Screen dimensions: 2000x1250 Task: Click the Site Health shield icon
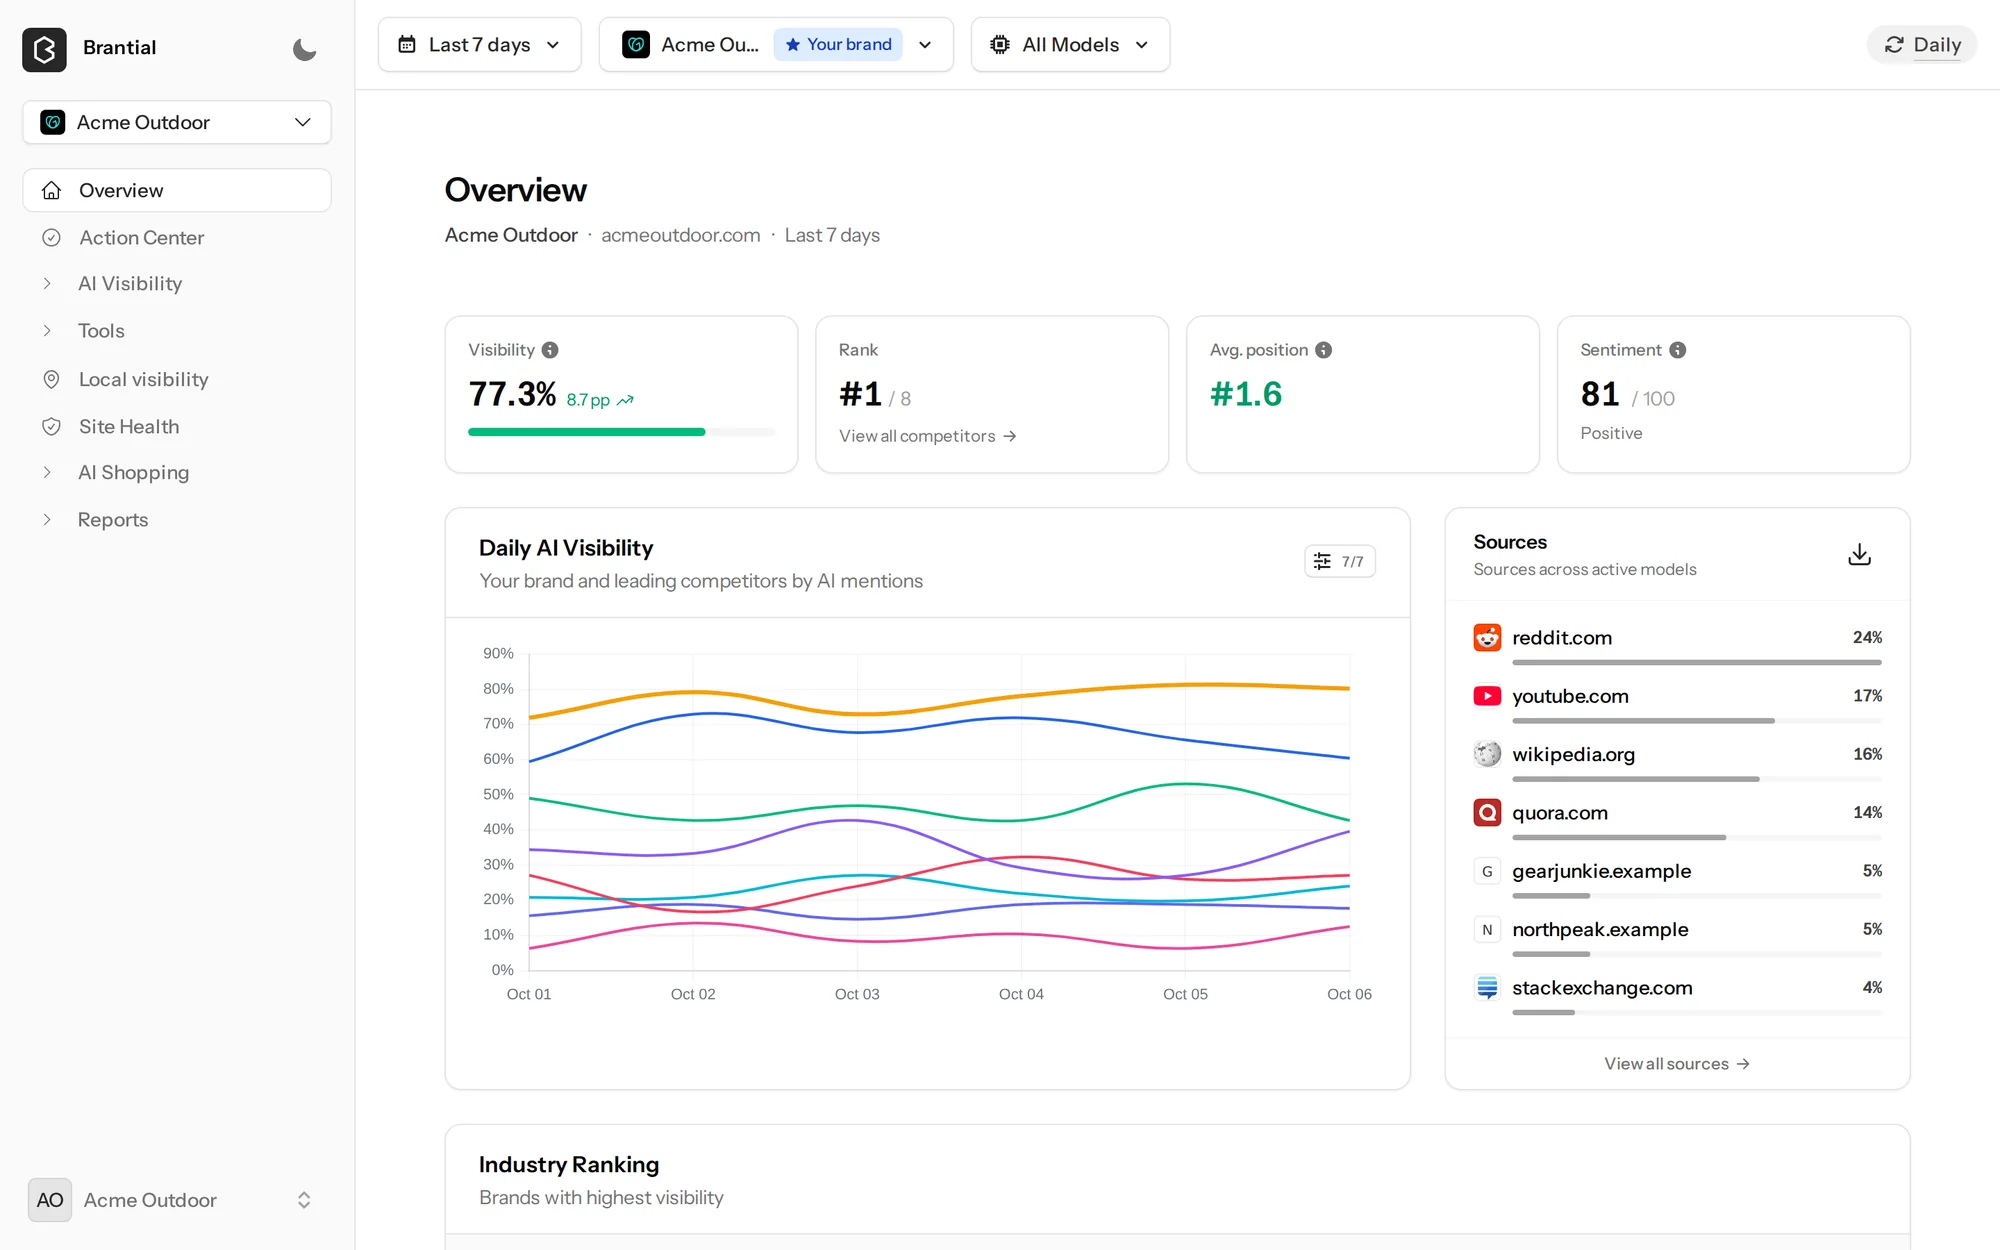51,426
